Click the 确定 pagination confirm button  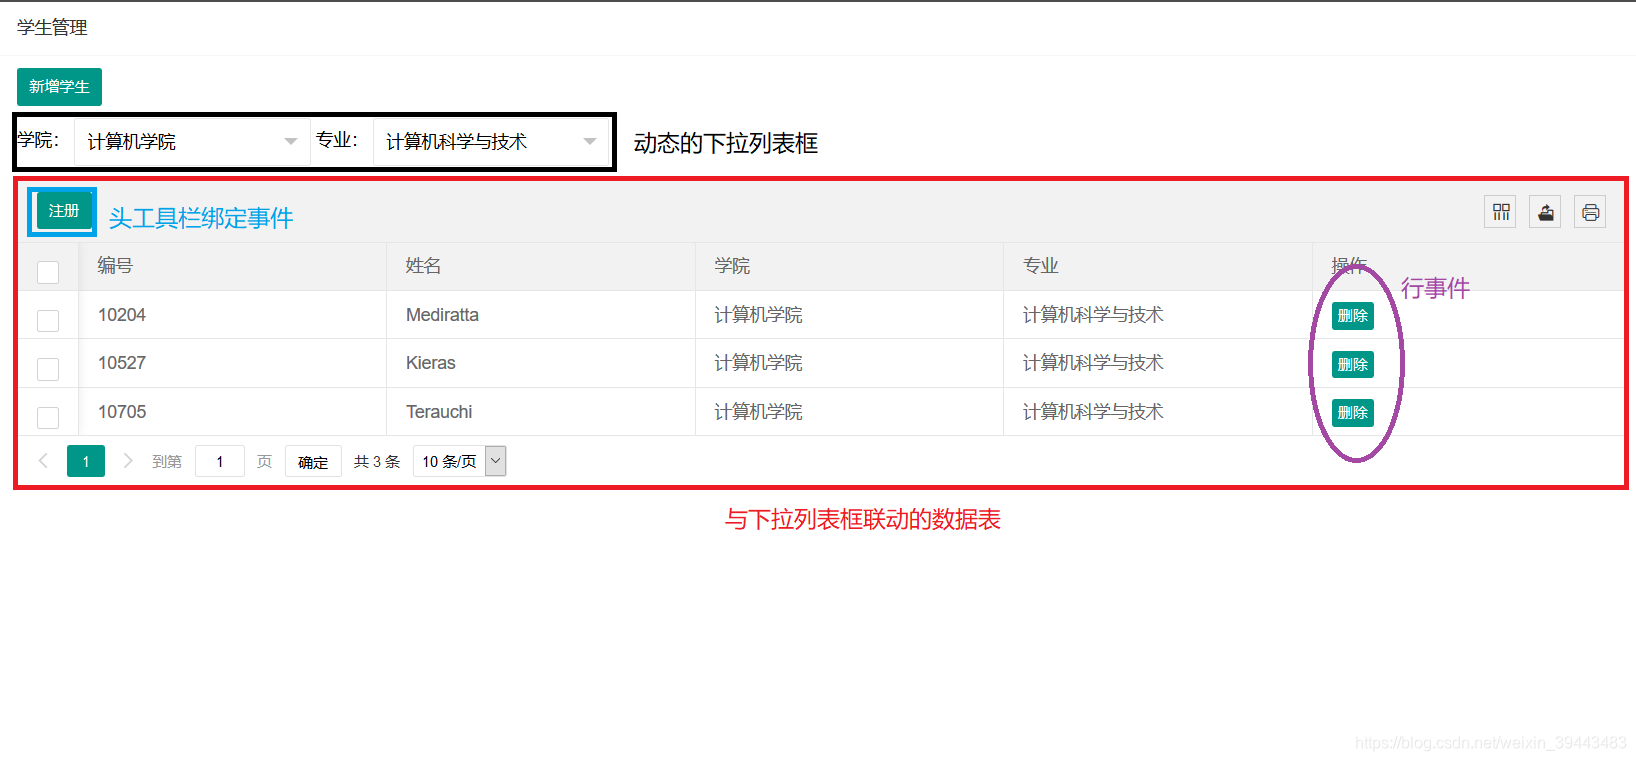pos(313,461)
